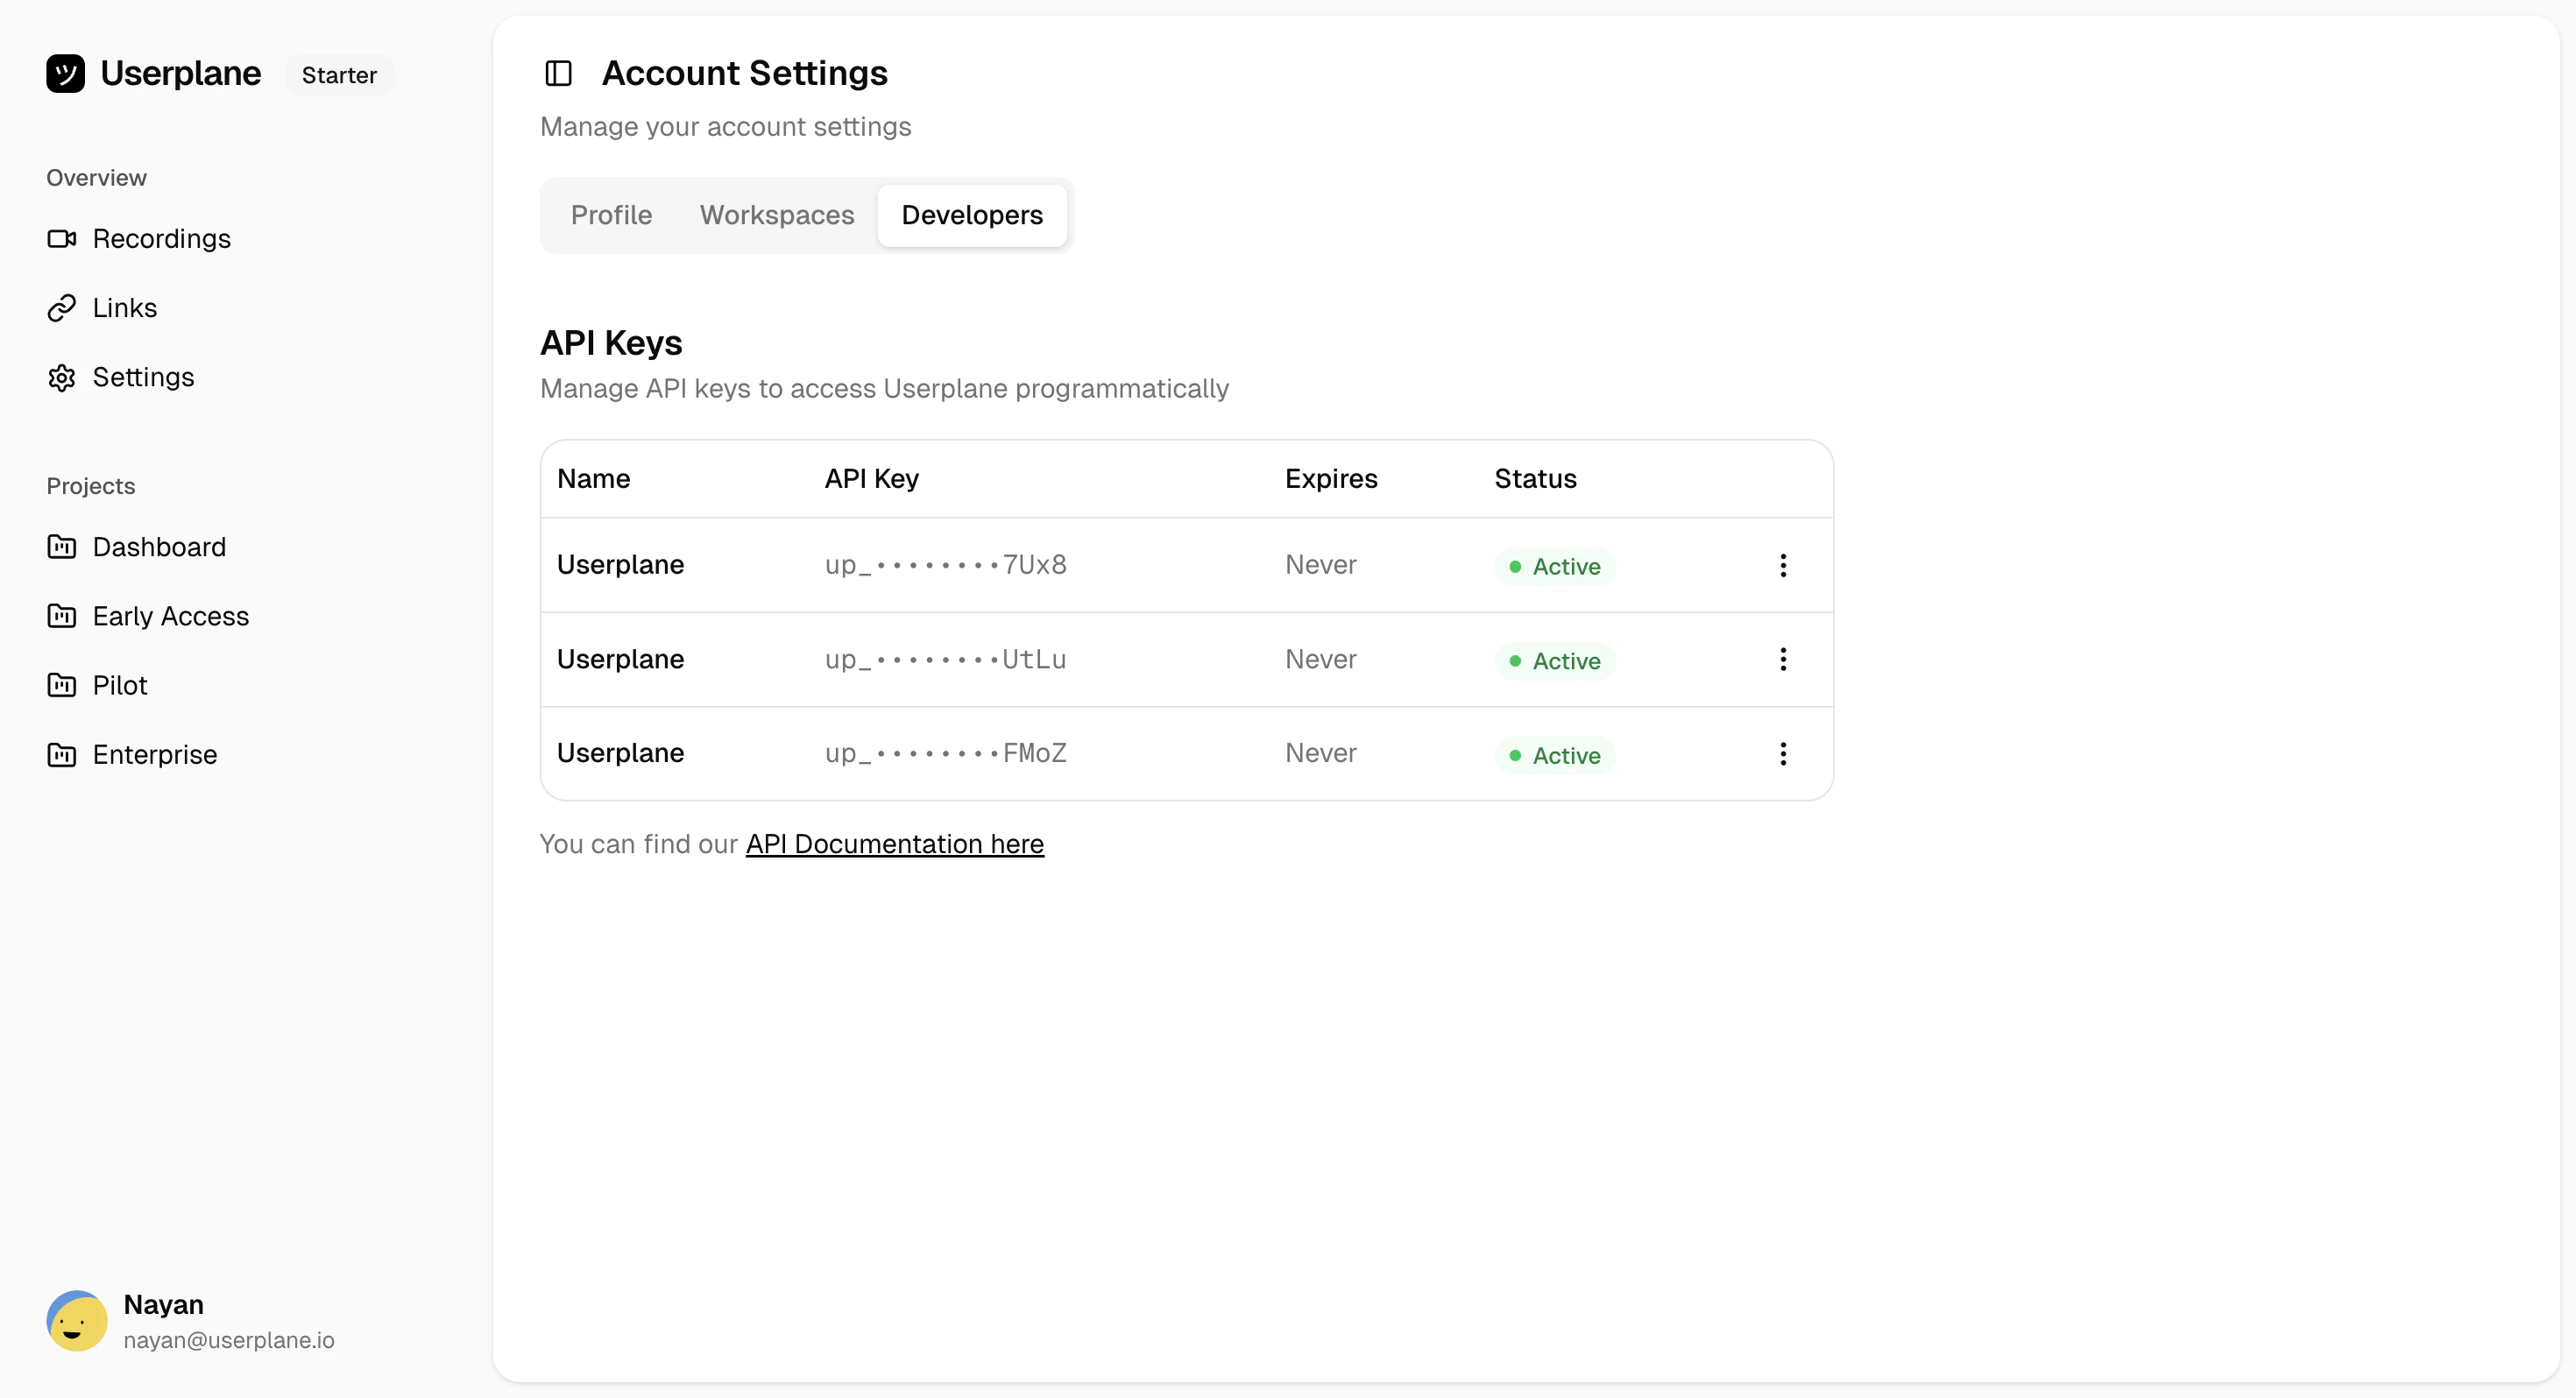Click the Active status badge on the first key

tap(1554, 566)
